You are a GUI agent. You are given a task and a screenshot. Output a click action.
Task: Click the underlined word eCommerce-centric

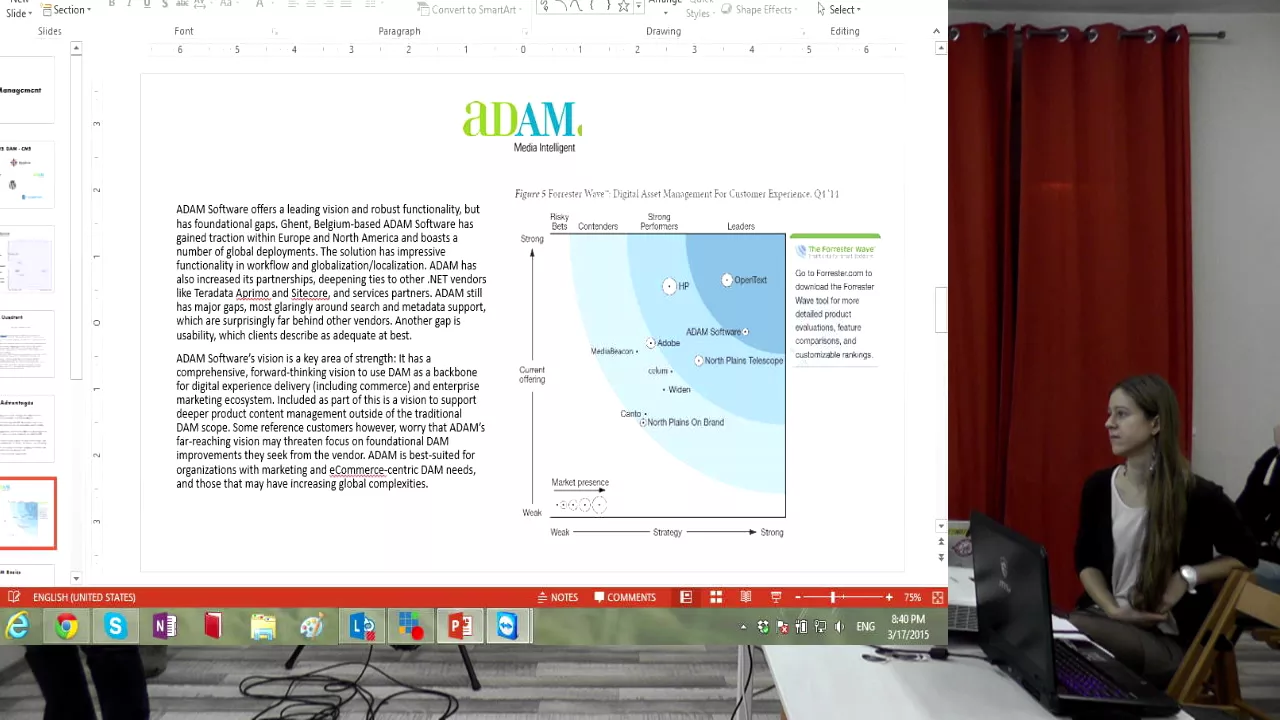pyautogui.click(x=357, y=469)
